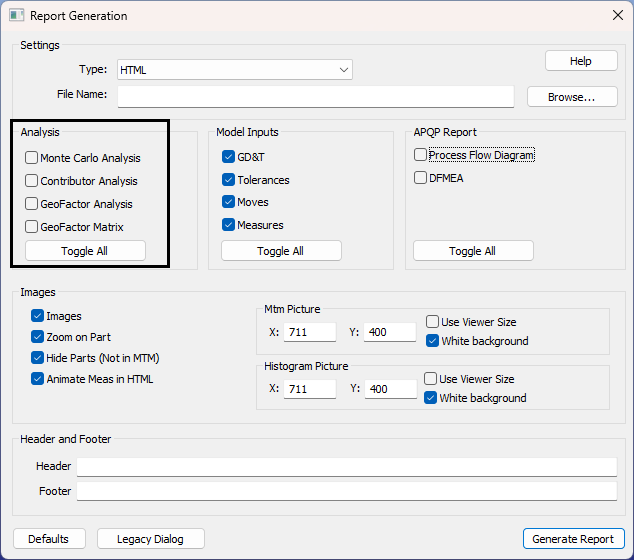Image resolution: width=634 pixels, height=560 pixels.
Task: Click Generate Report
Action: click(573, 539)
